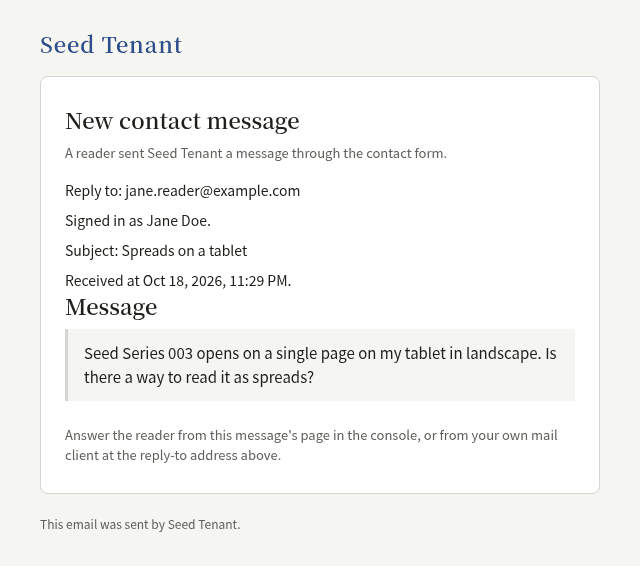Select the New contact message heading
Image resolution: width=640 pixels, height=566 pixels.
182,121
